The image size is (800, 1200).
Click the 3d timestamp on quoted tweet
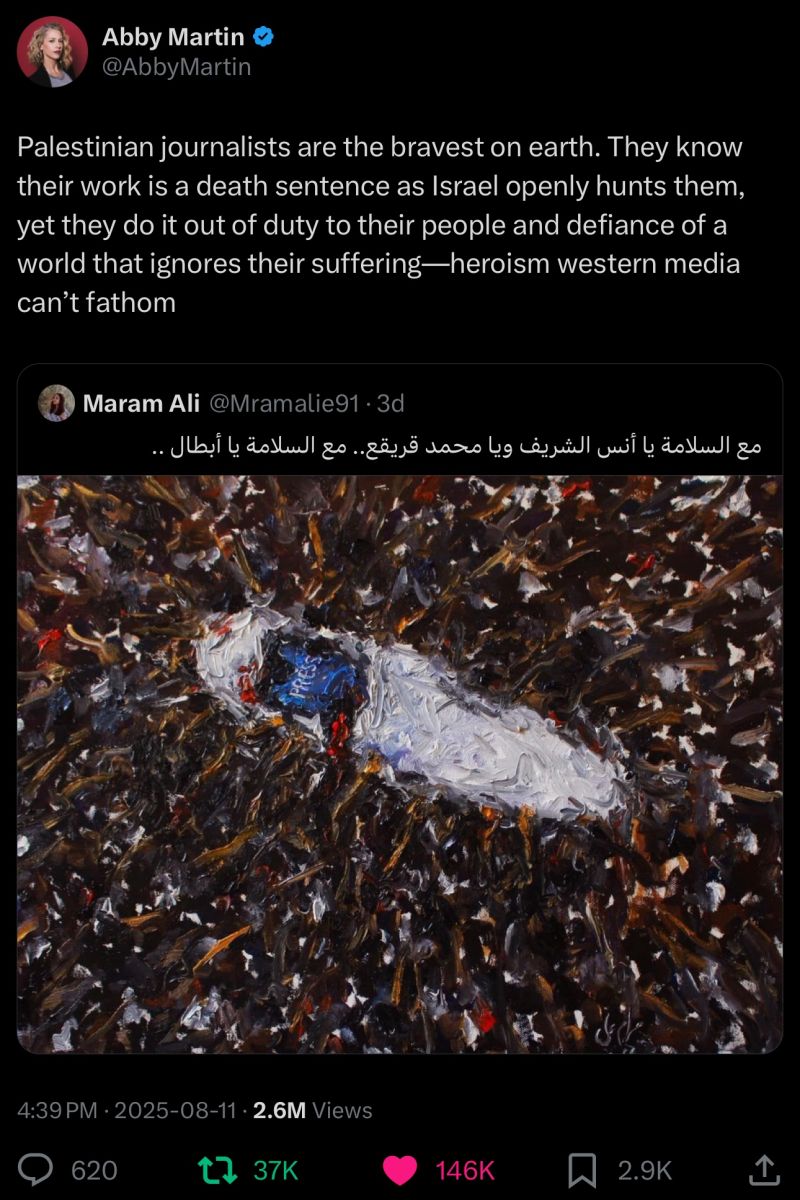point(390,403)
